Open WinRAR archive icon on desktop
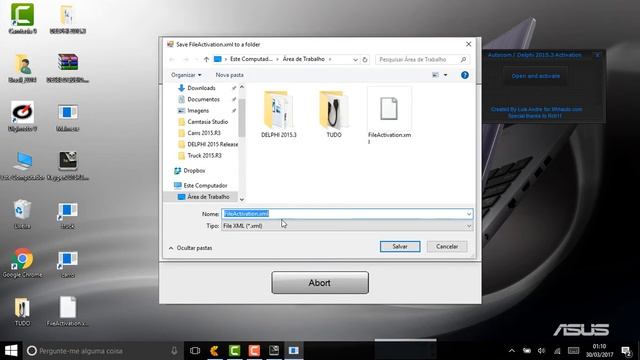This screenshot has width=640, height=360. (68, 68)
